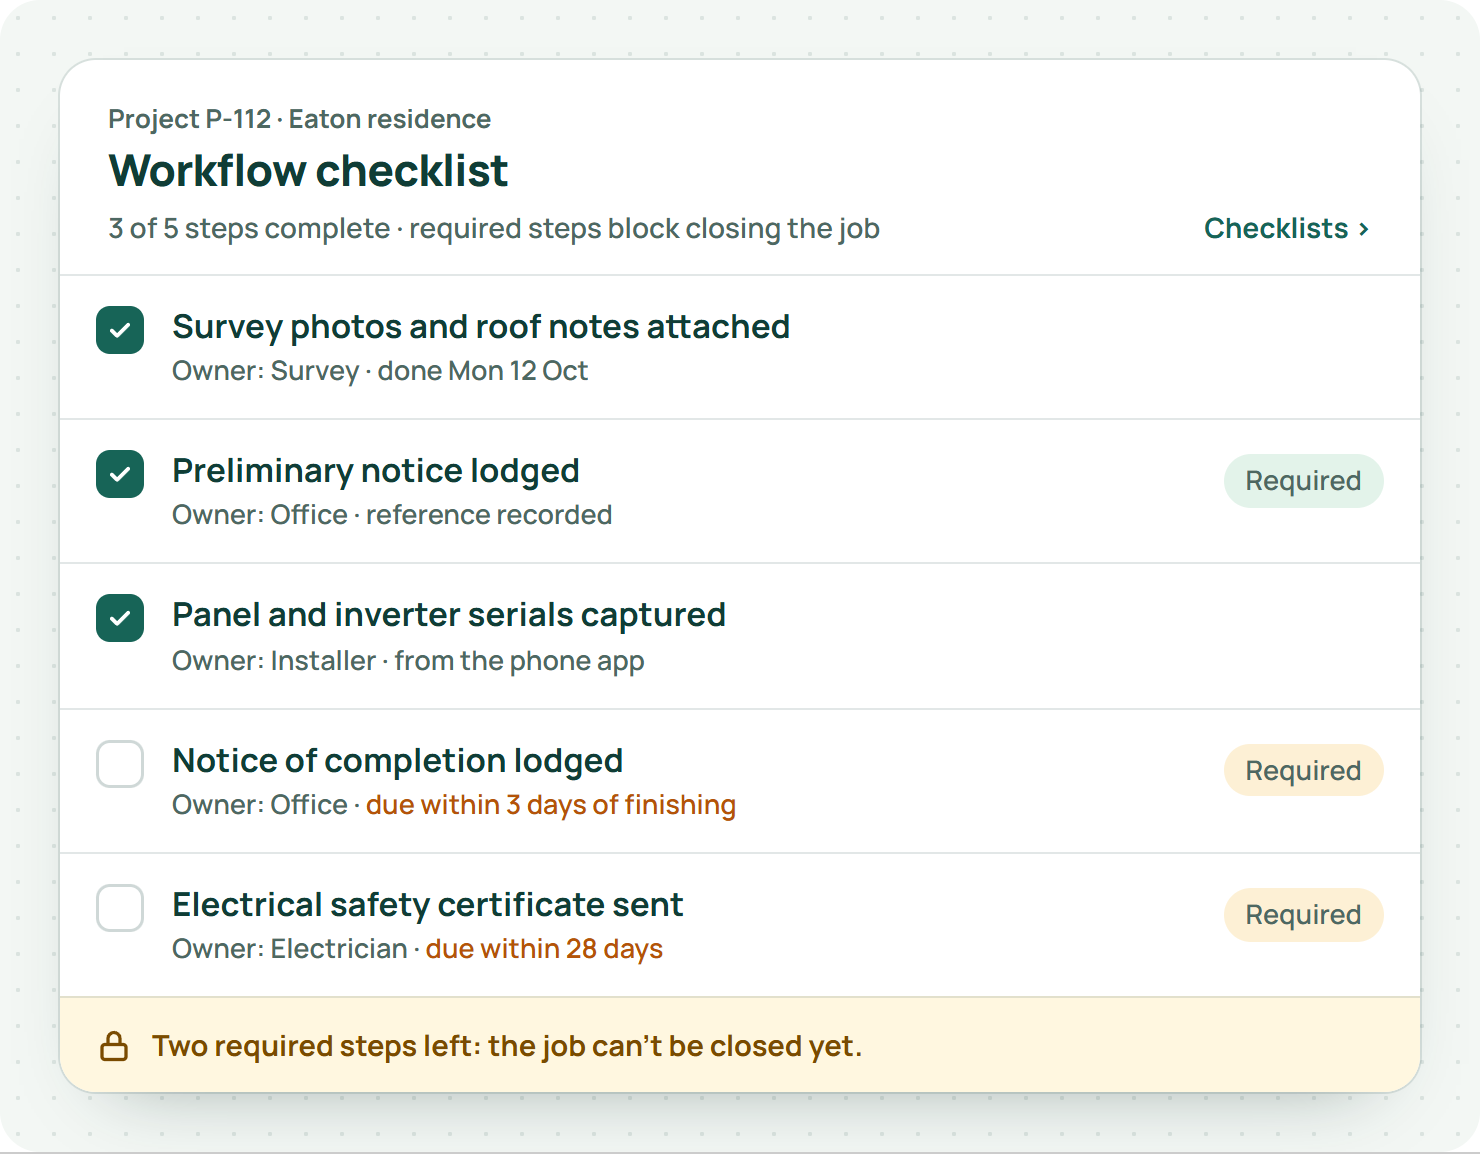This screenshot has height=1154, width=1480.
Task: Click the Owner: Office reference recorded line
Action: coord(392,515)
